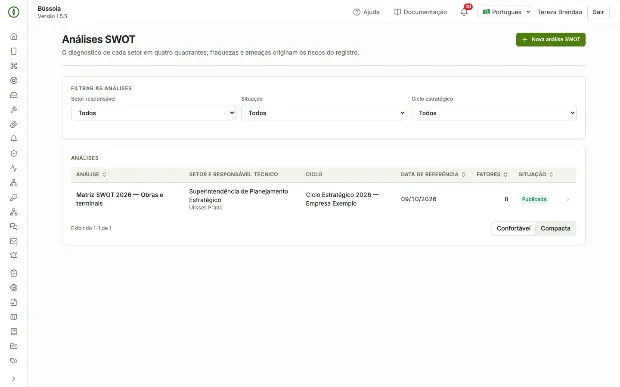Viewport: 620px width, 387px height.
Task: Open the Situação filter dropdown
Action: coord(323,113)
